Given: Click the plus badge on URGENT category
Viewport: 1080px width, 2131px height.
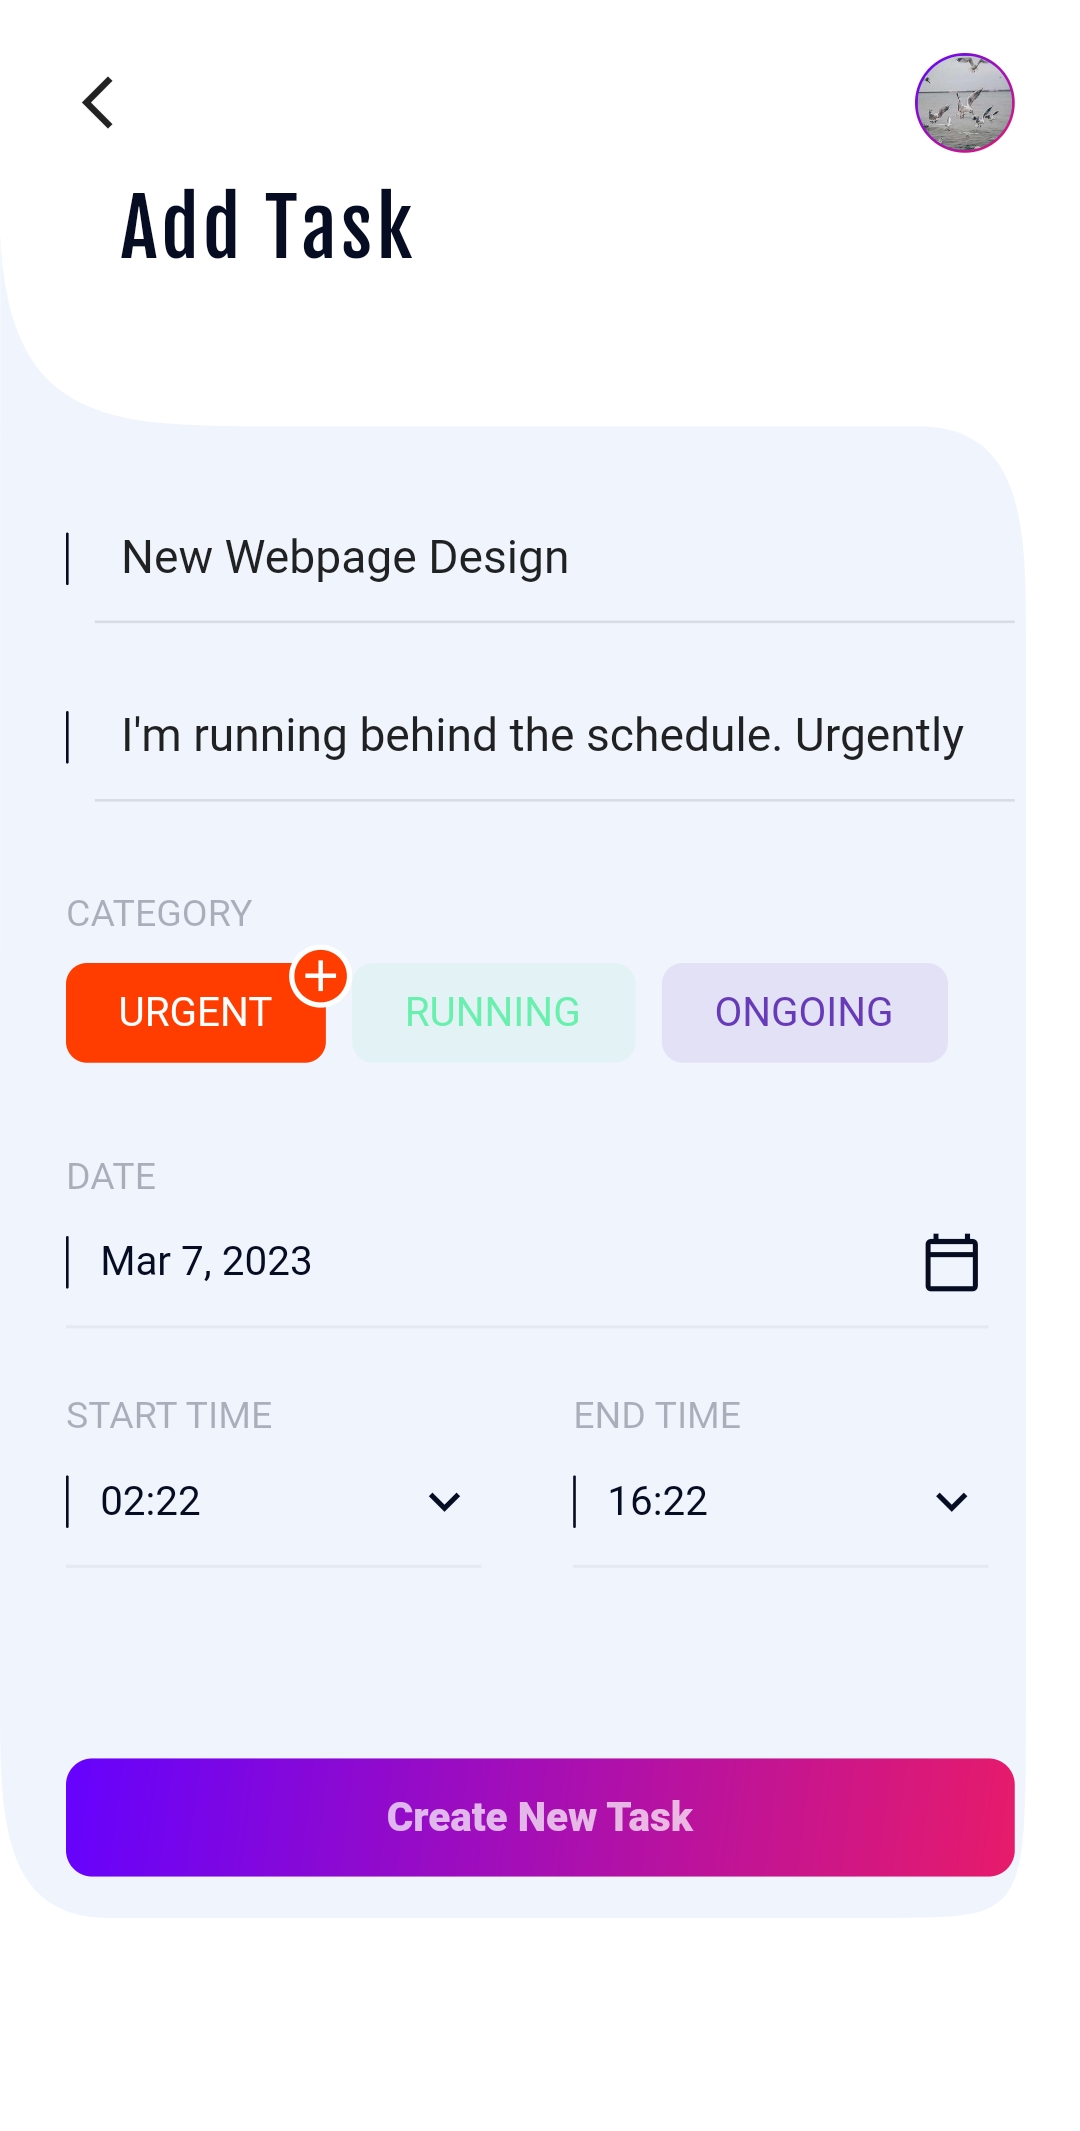Looking at the screenshot, I should 321,978.
